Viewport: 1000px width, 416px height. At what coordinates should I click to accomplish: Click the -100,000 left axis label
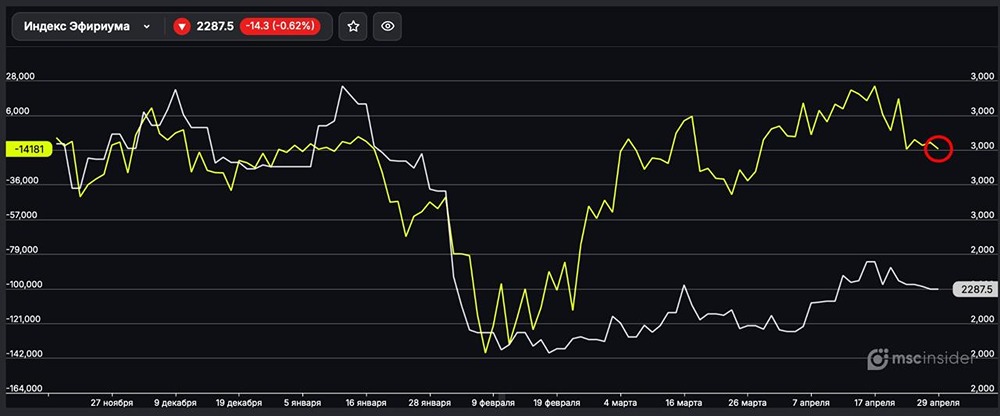[24, 285]
